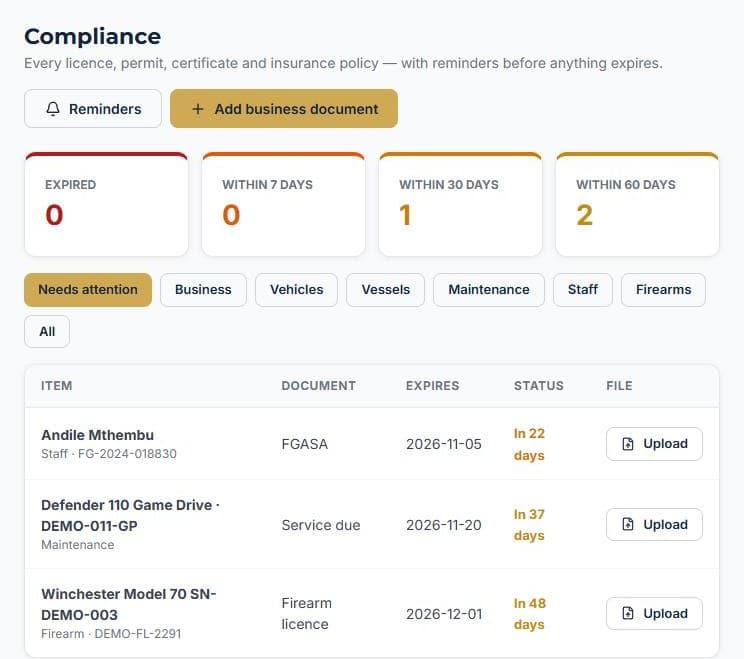The height and width of the screenshot is (659, 744).
Task: Click the EXPIRES column header
Action: click(x=432, y=386)
